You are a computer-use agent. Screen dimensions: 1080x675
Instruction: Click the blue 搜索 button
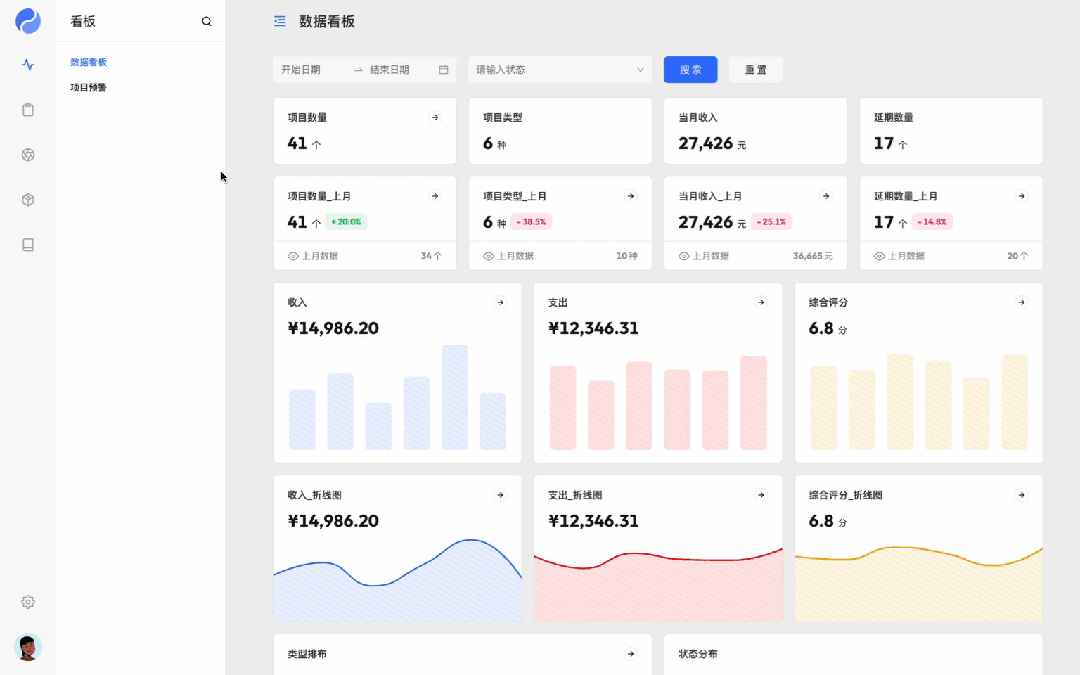point(691,70)
